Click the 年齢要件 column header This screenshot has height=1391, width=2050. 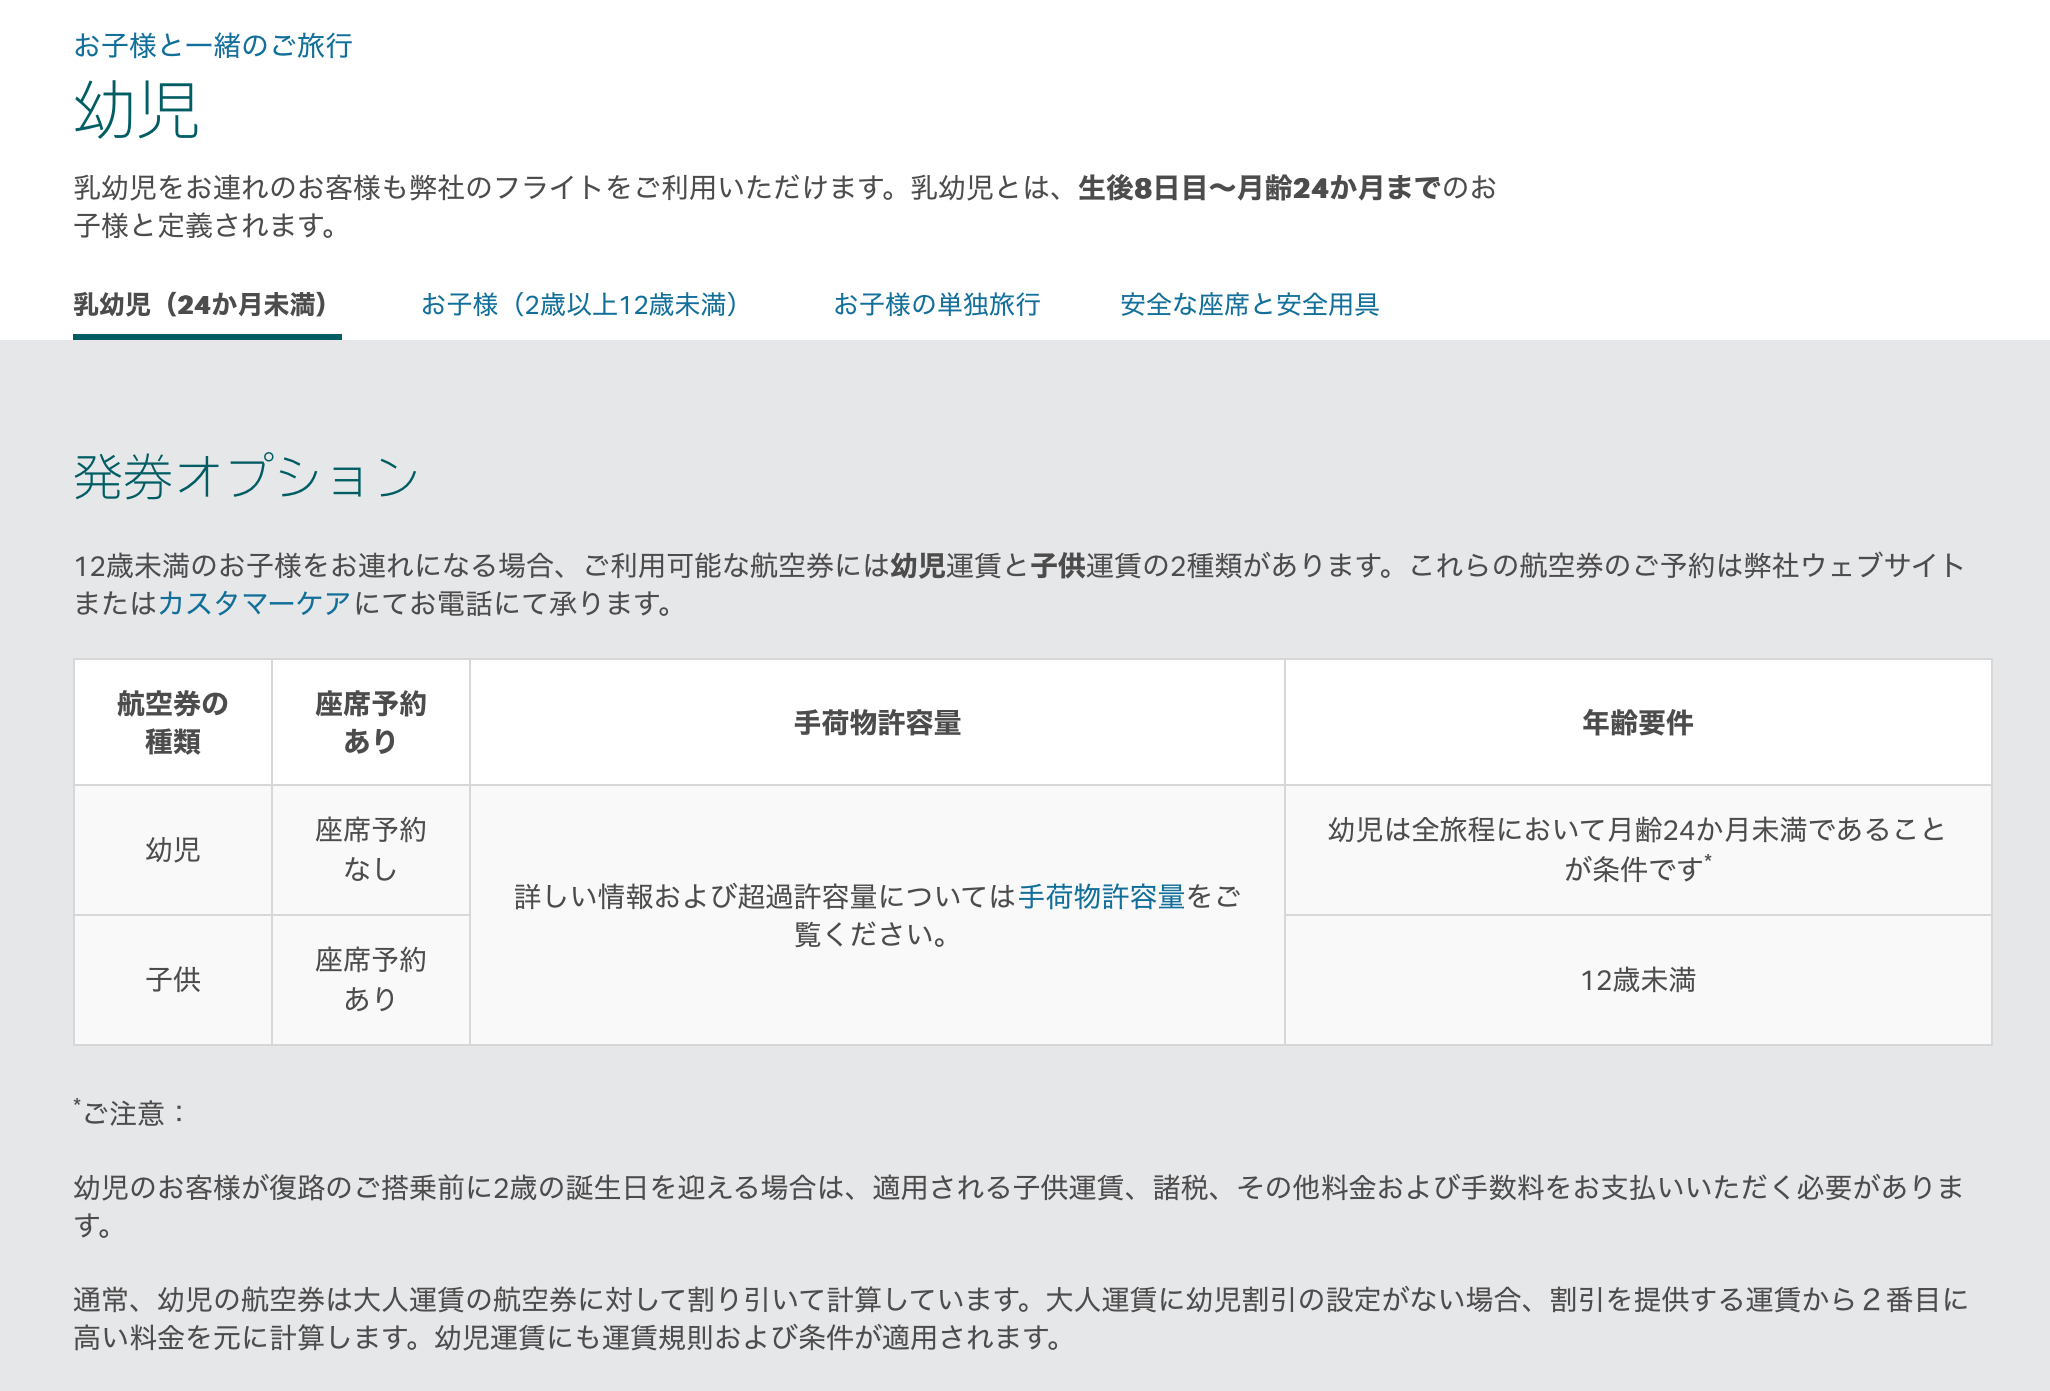tap(1637, 723)
